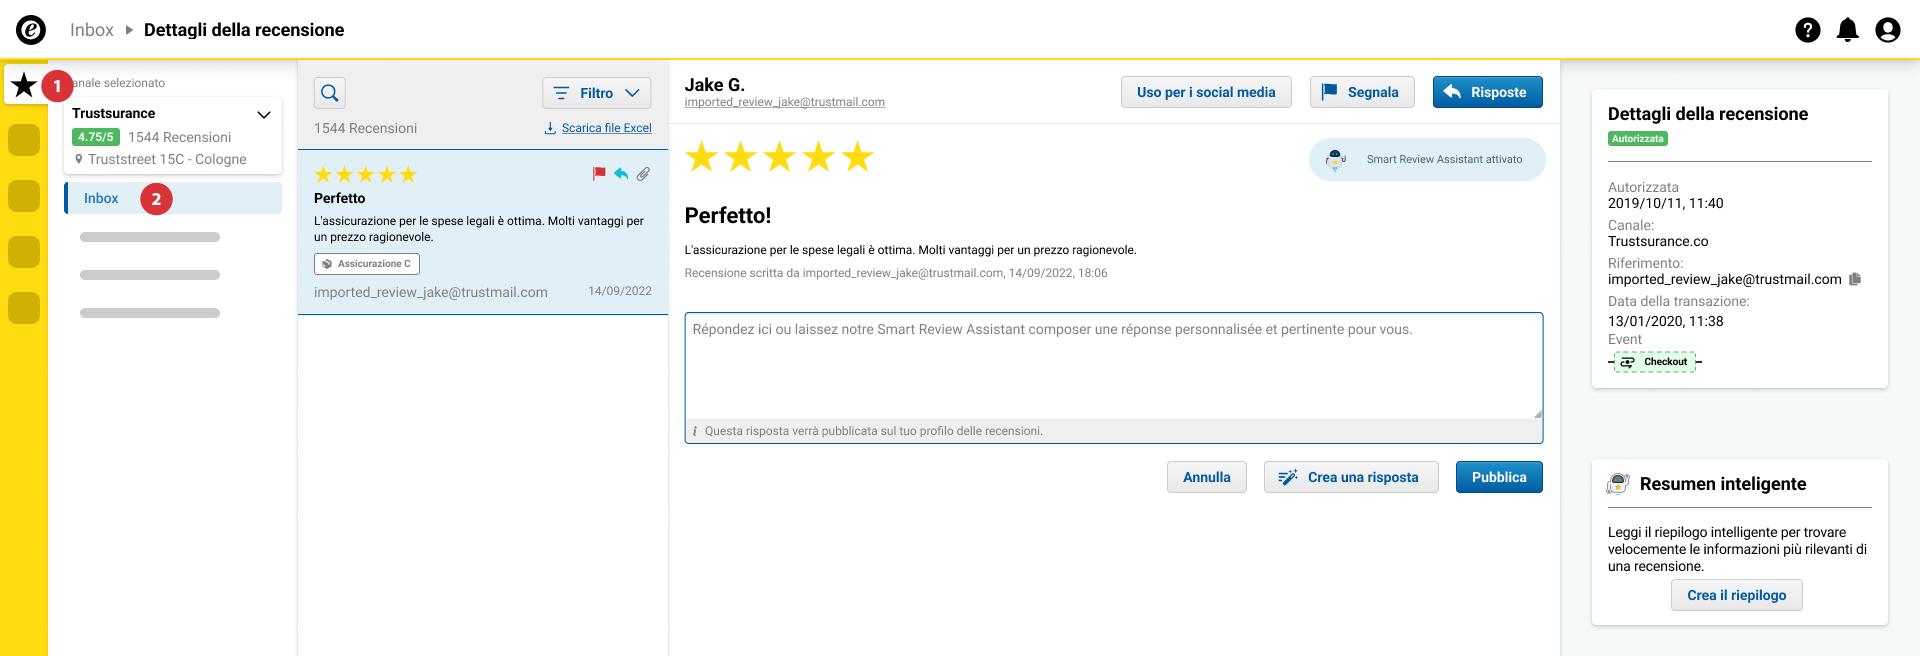The image size is (1920, 656).
Task: Click the paperclip attachment icon on review
Action: pyautogui.click(x=643, y=174)
